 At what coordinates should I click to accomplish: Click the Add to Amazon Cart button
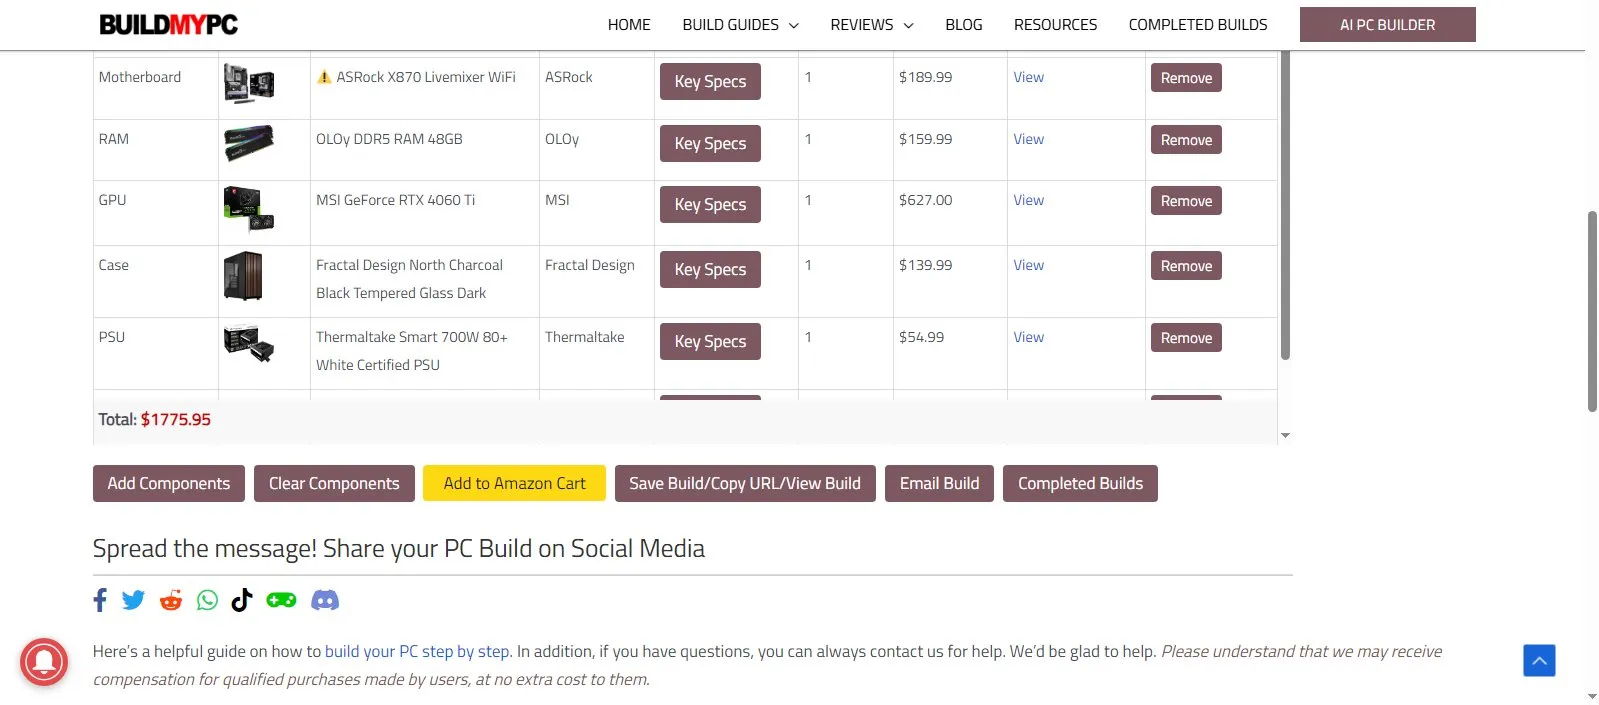[x=514, y=484]
